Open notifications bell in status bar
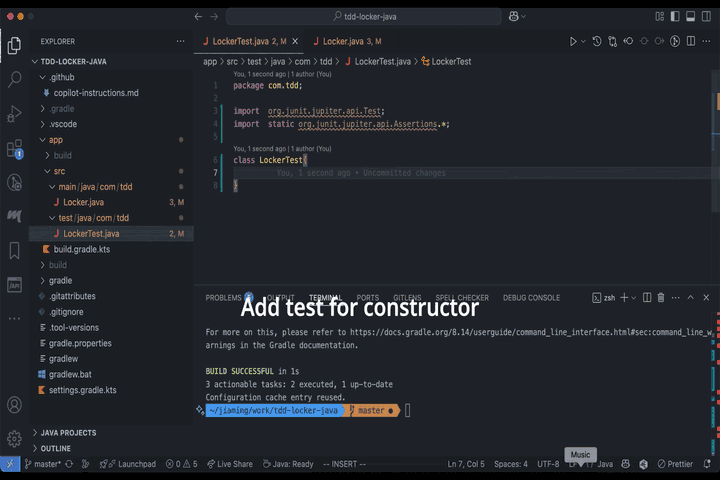The image size is (720, 480). pos(707,464)
